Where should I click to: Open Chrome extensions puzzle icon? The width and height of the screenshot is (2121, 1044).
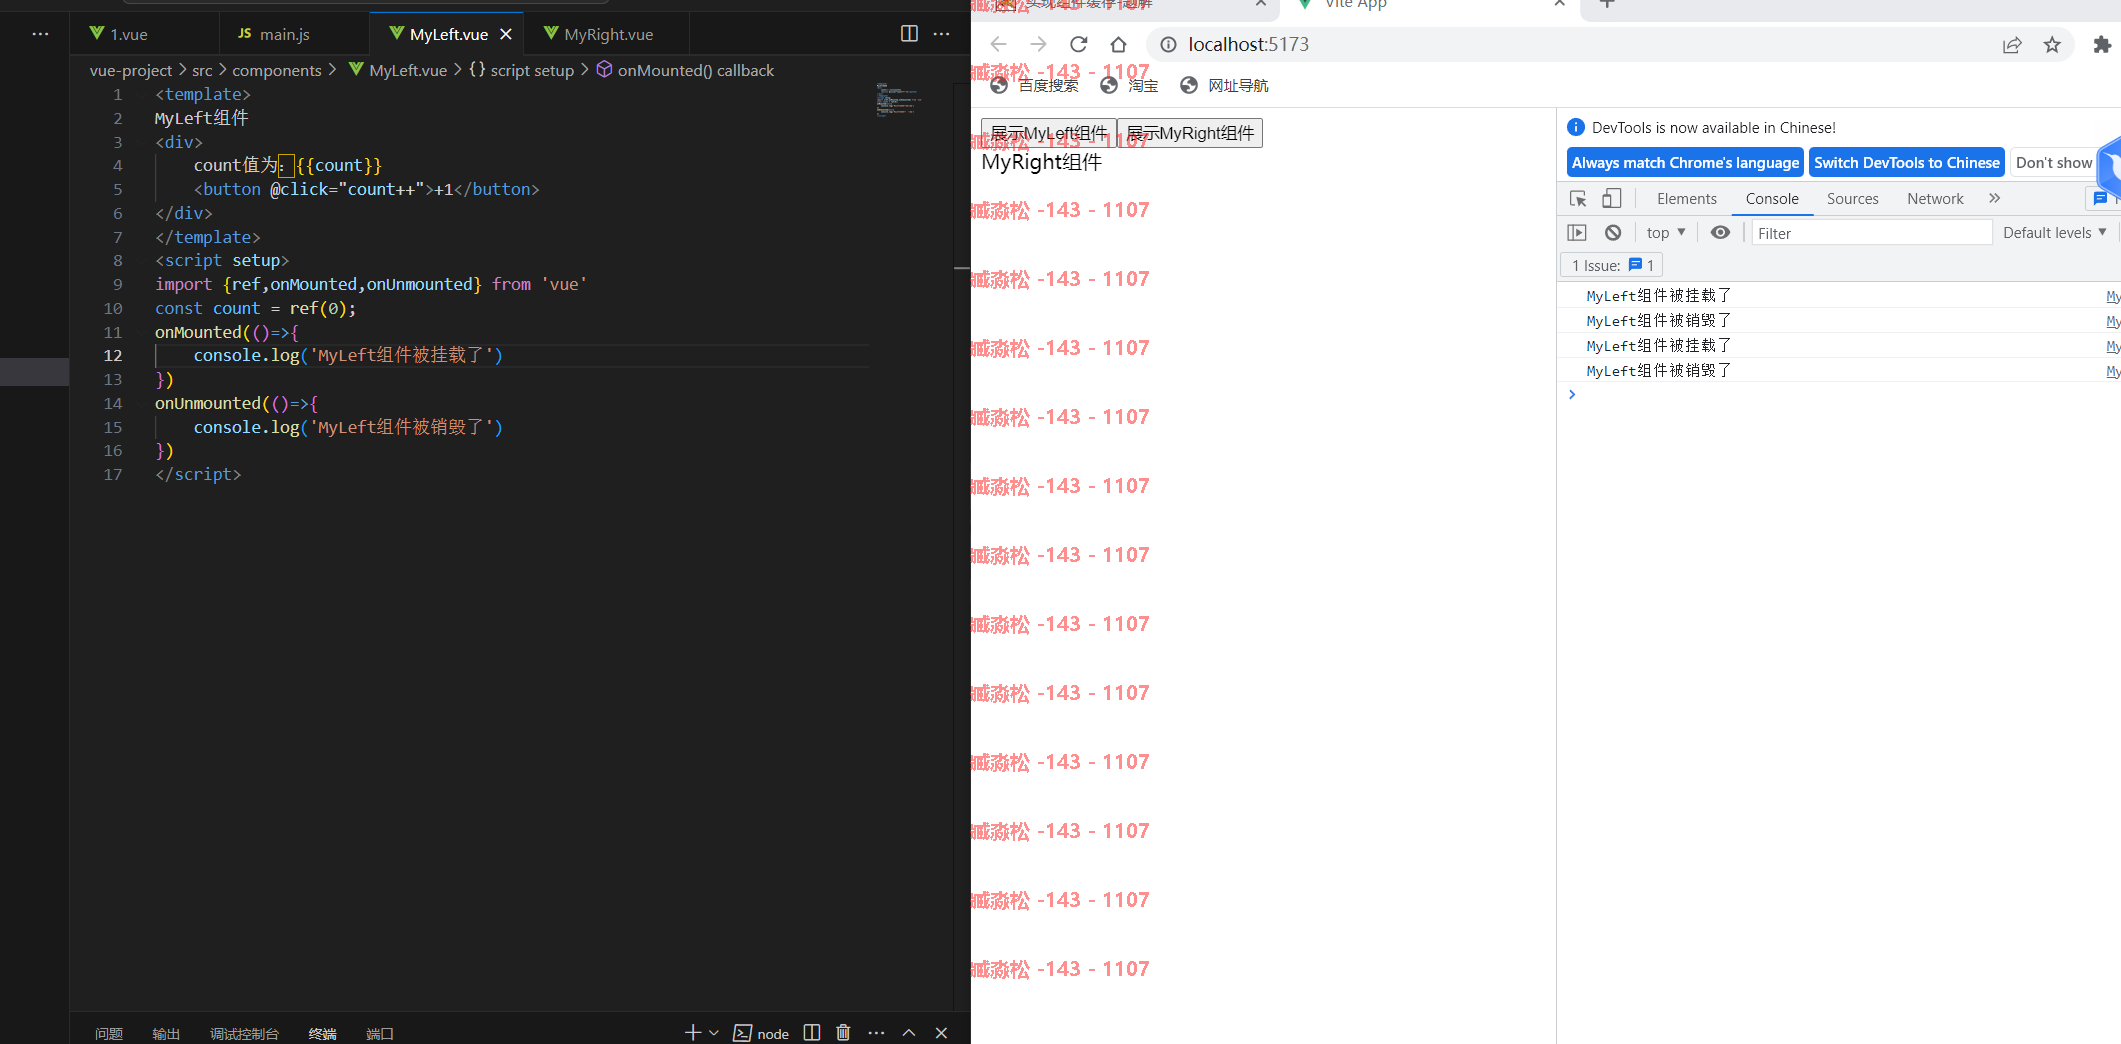[2102, 44]
